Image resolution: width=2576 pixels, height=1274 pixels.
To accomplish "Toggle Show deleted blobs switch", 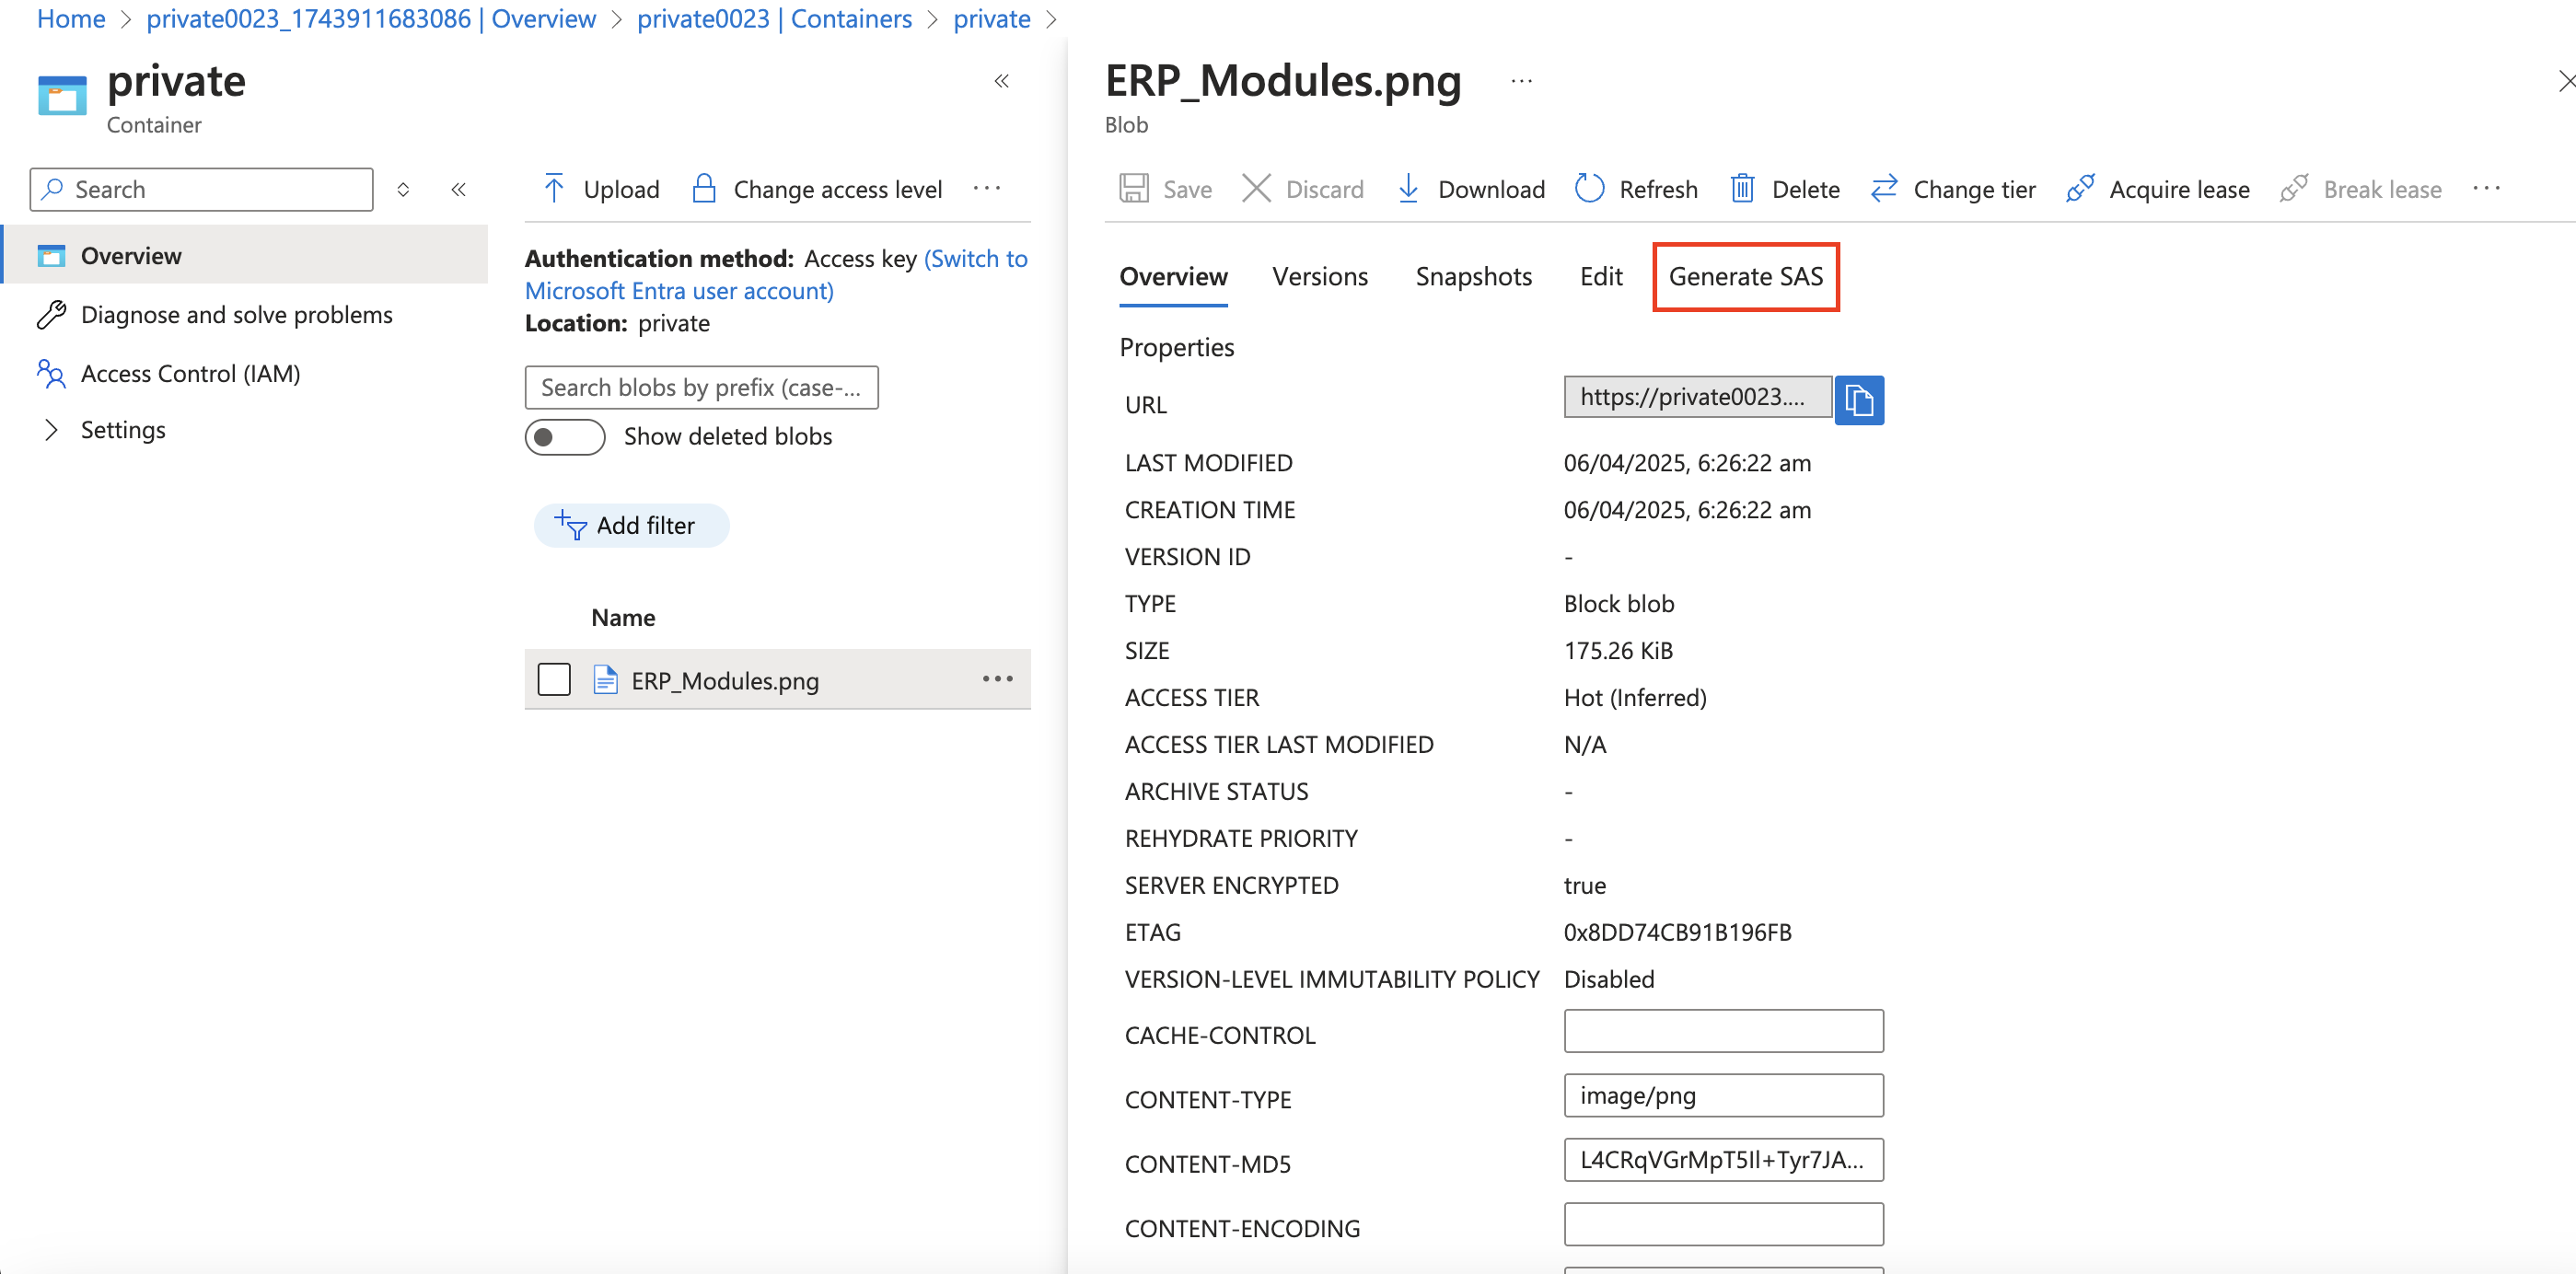I will point(565,437).
